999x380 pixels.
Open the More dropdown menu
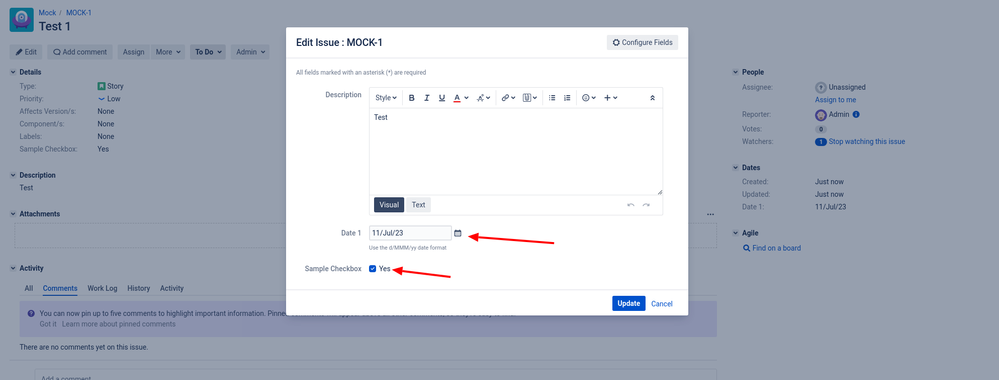click(x=168, y=52)
